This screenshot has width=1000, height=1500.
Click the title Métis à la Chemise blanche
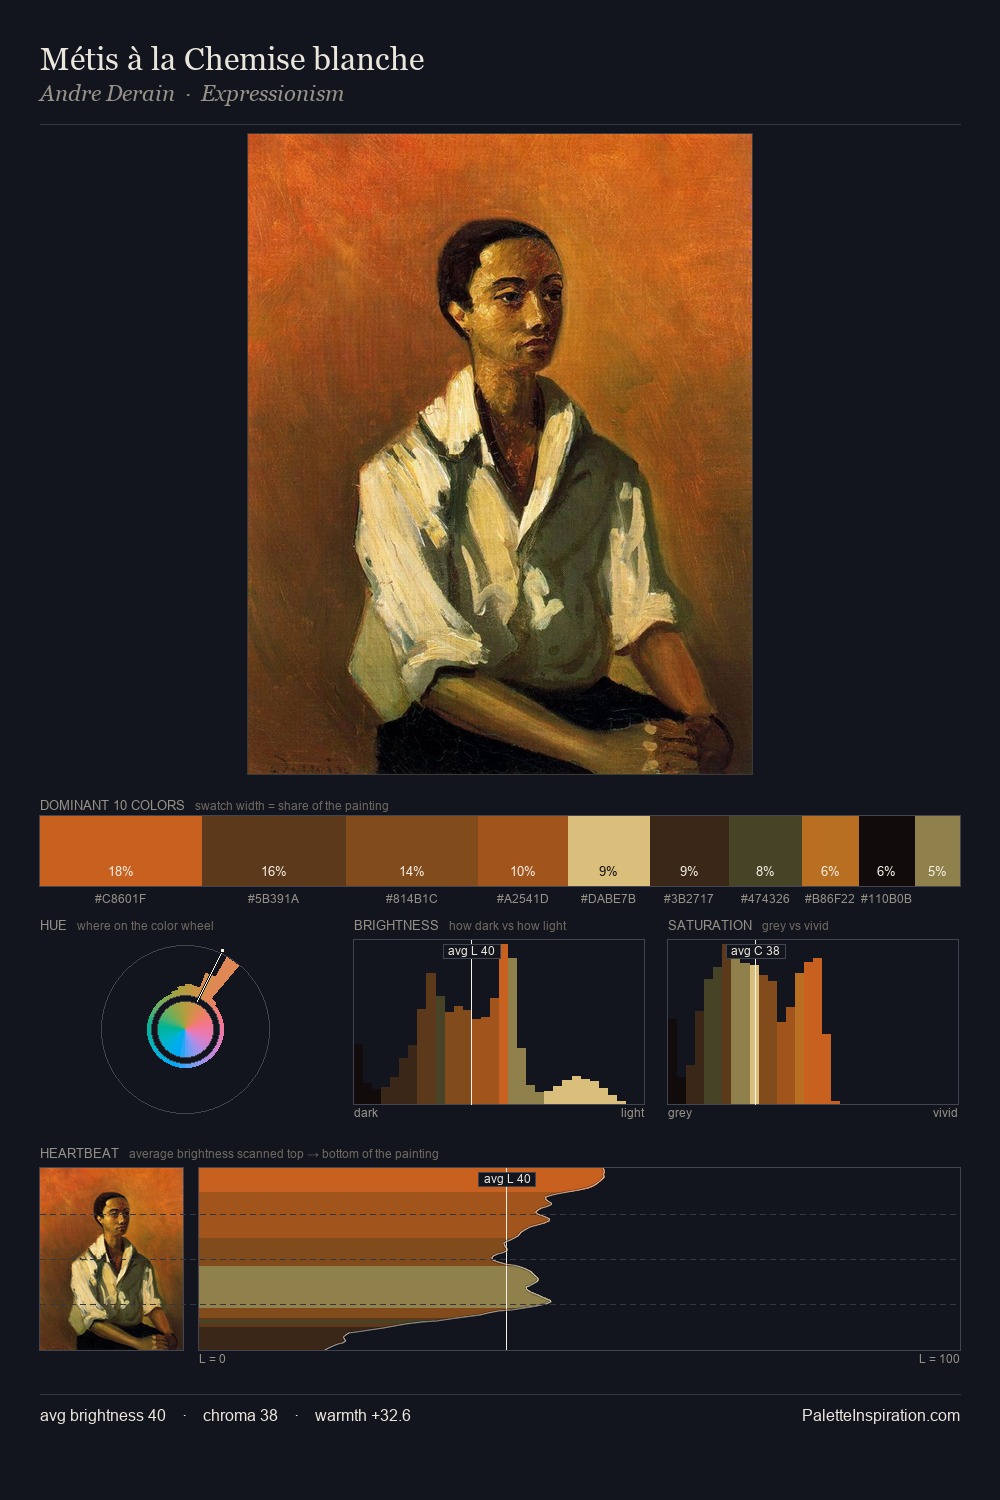(x=232, y=59)
